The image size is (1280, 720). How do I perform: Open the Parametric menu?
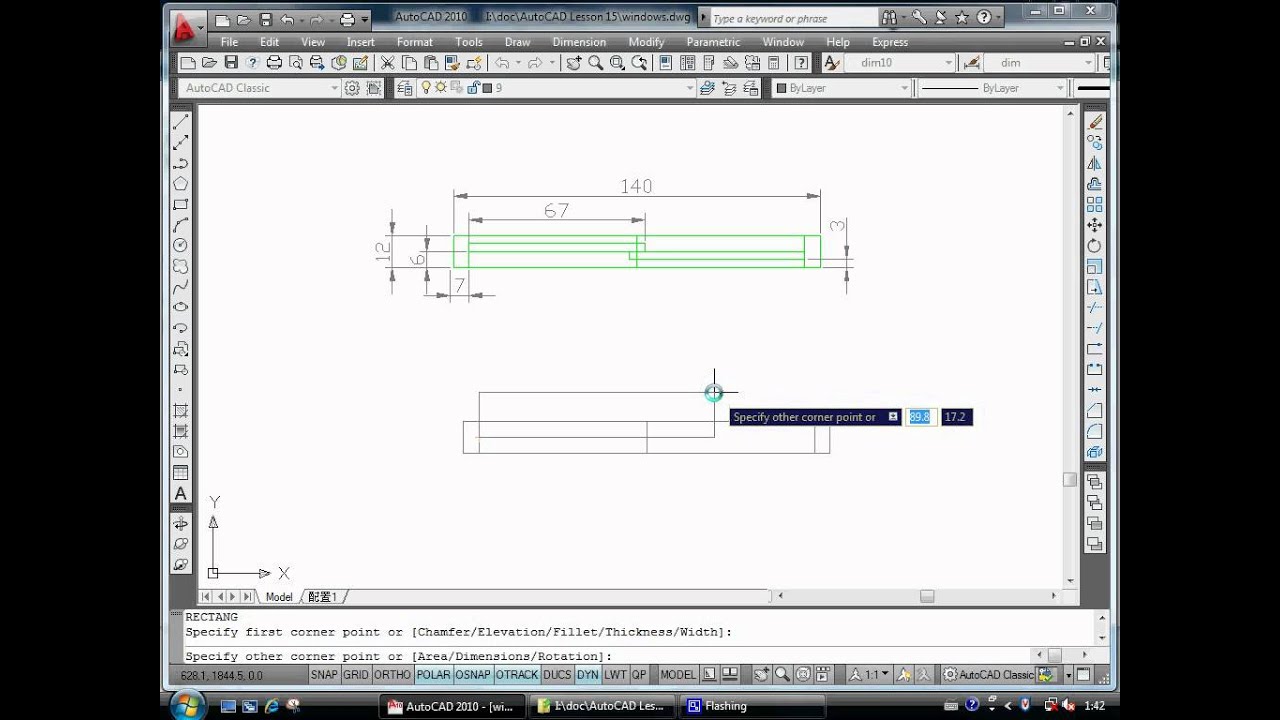[x=713, y=42]
